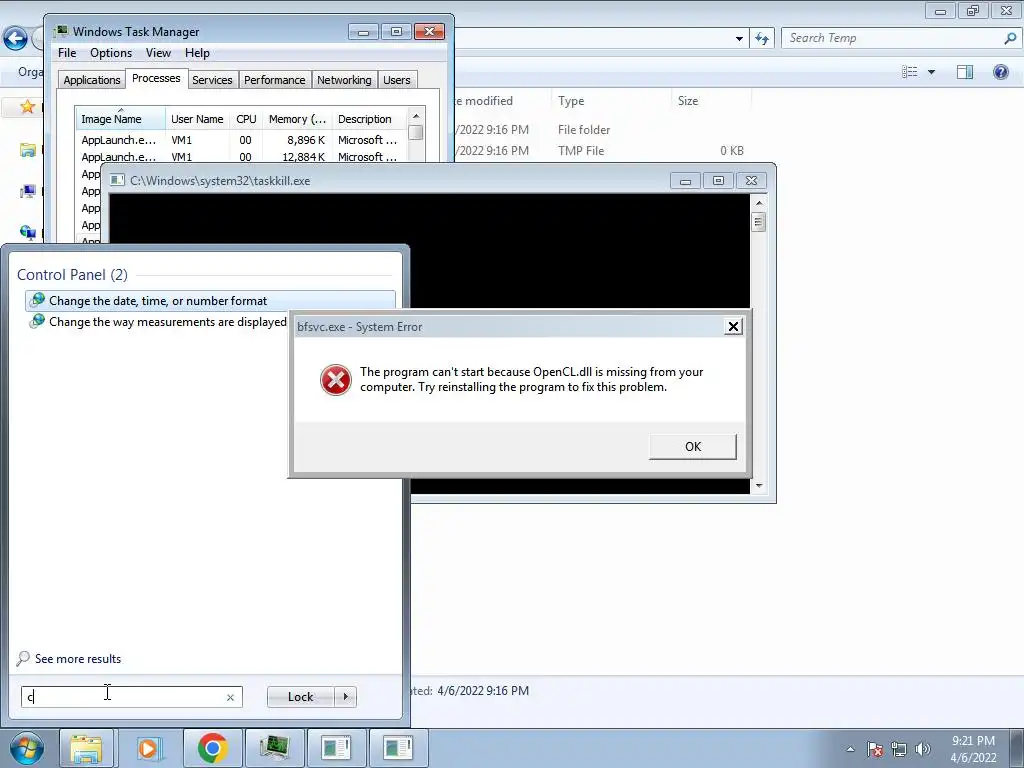Sort processes by Description column
The width and height of the screenshot is (1024, 768).
[369, 119]
